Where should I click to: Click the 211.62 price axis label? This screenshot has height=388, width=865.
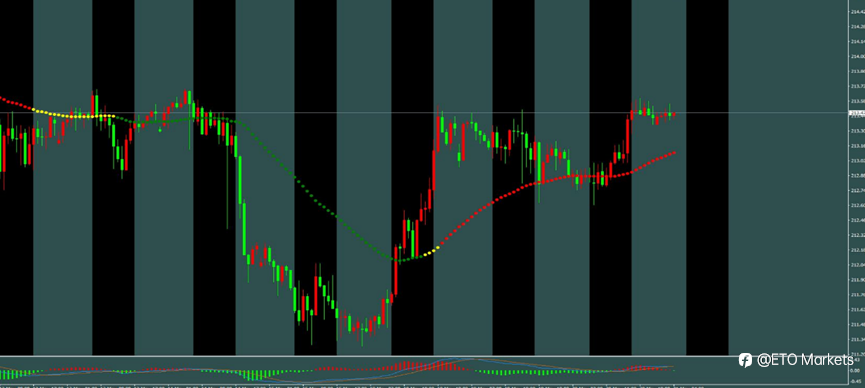tap(857, 309)
